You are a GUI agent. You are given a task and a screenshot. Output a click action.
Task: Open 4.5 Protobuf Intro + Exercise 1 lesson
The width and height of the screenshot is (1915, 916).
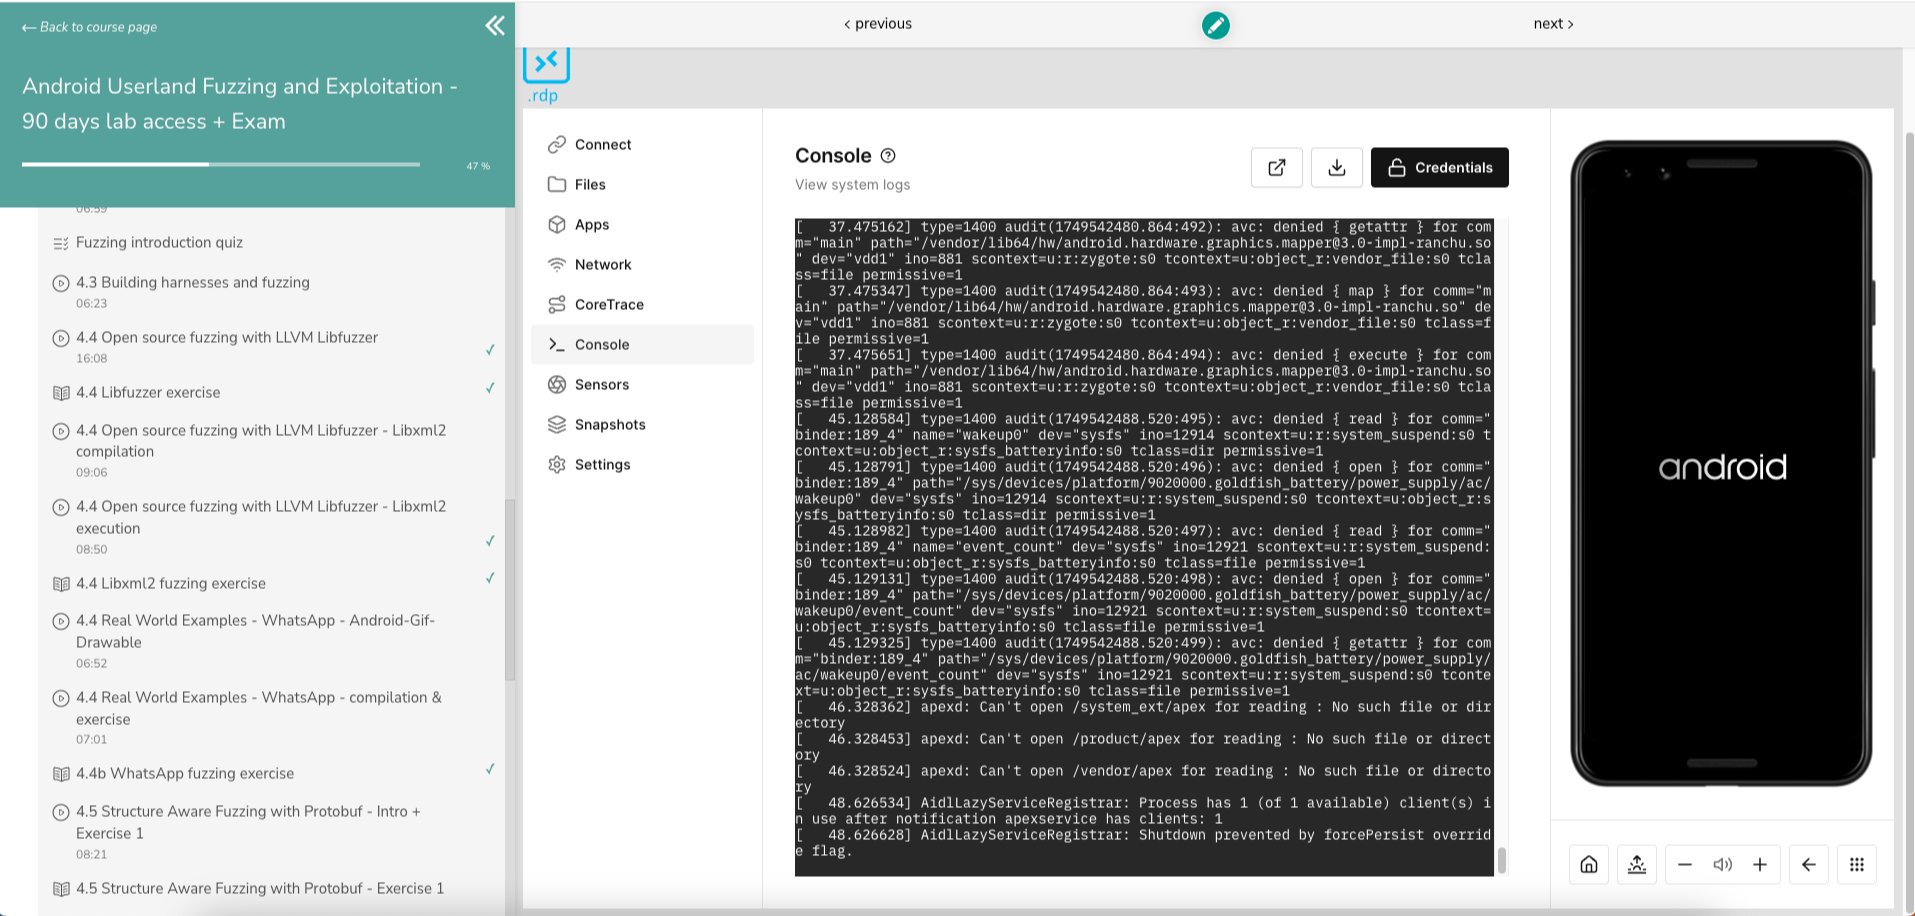pos(248,822)
